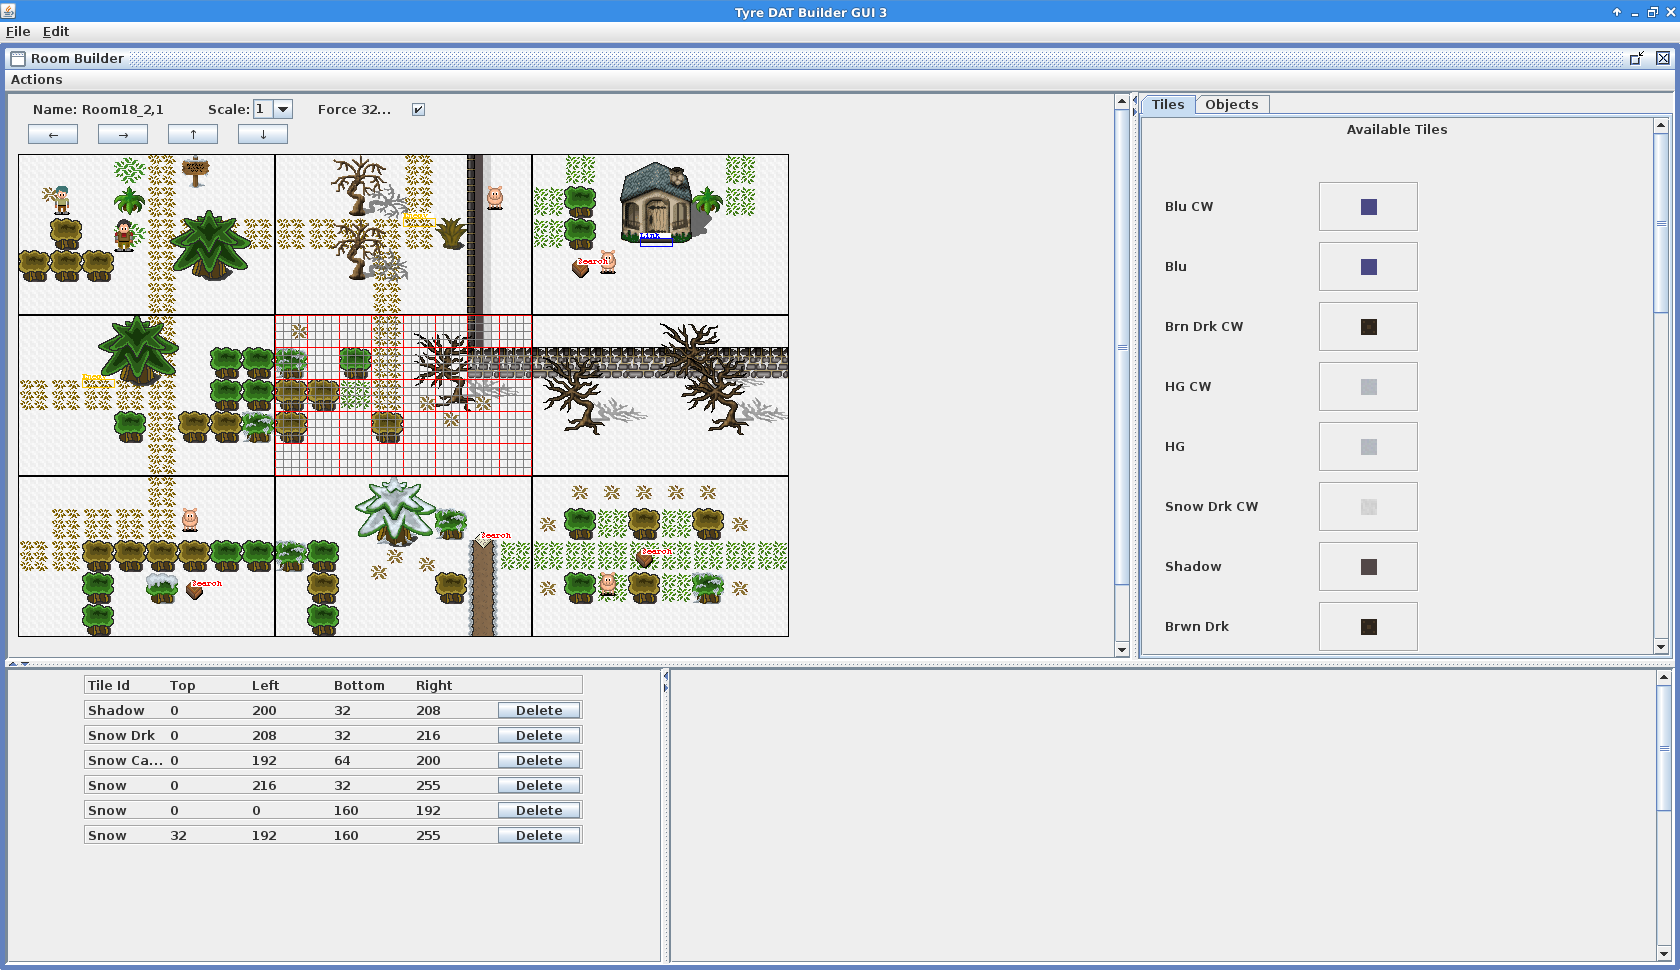Delete the Snow Ca... tile row
The width and height of the screenshot is (1680, 970).
point(539,760)
